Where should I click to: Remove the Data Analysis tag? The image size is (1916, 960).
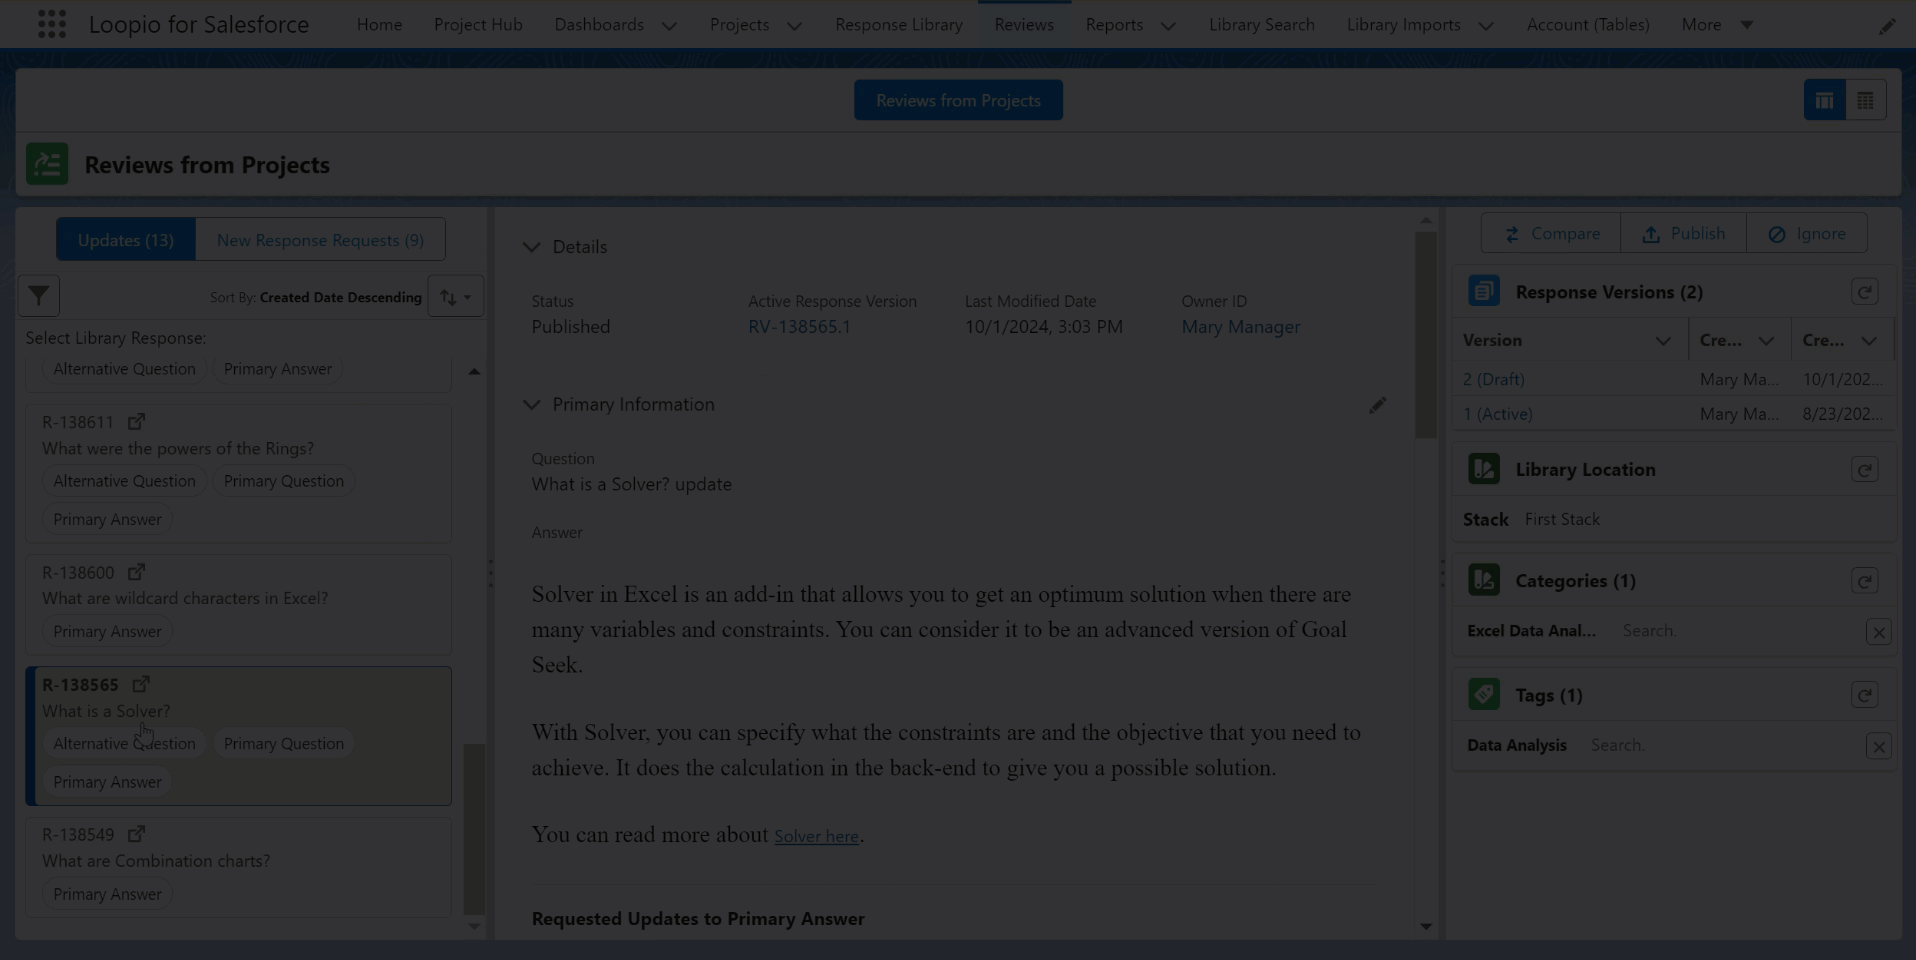[x=1878, y=746]
